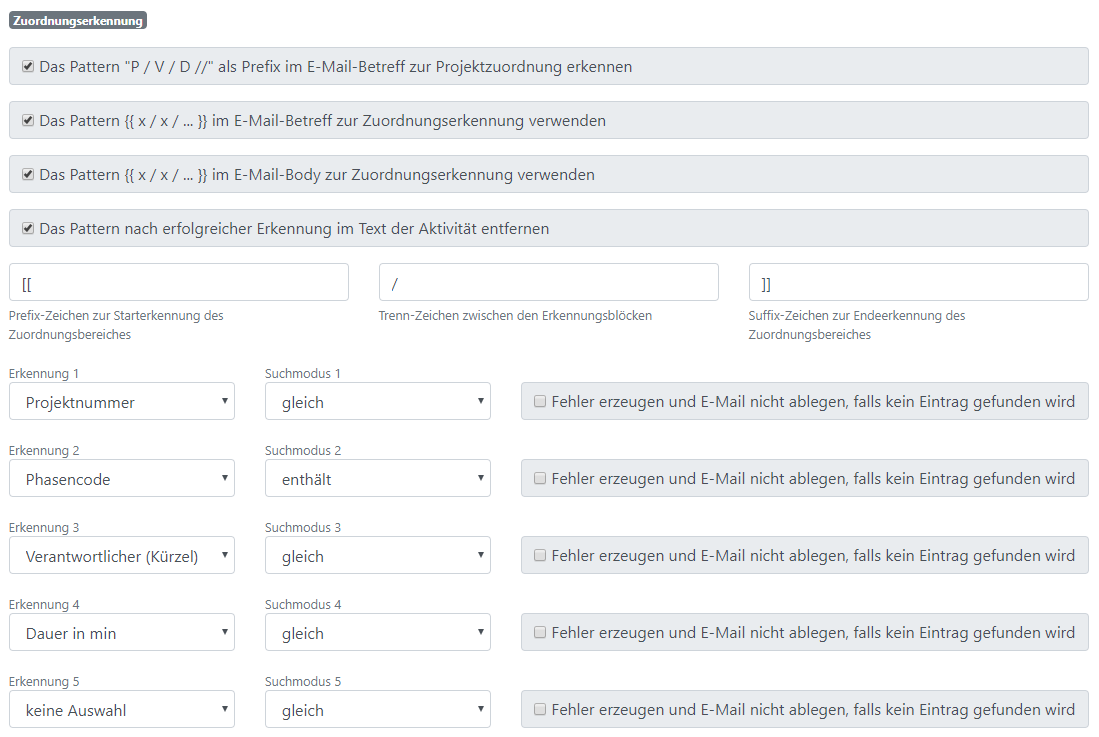This screenshot has height=737, width=1099.
Task: Open the Erkennung 1 Projektnummer dropdown
Action: (x=122, y=401)
